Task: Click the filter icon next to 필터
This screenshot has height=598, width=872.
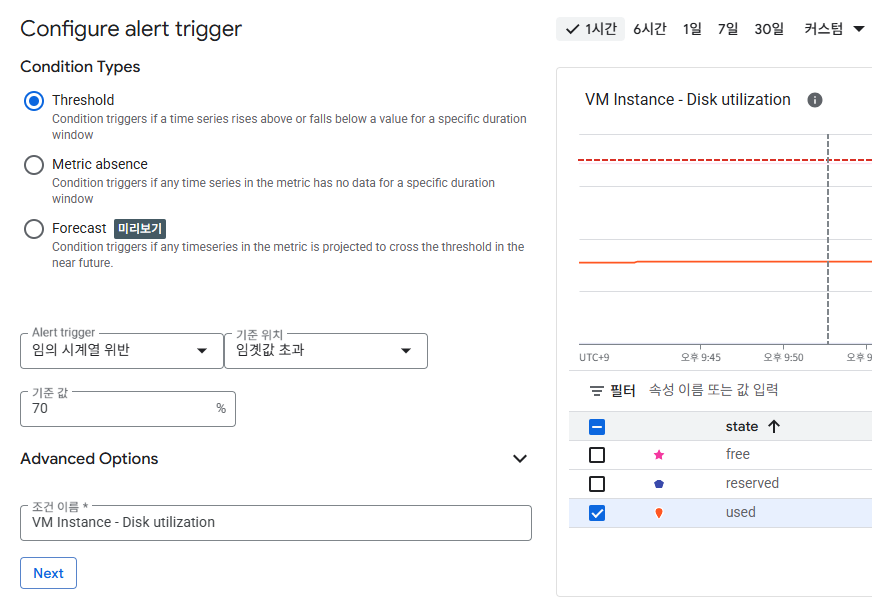Action: click(597, 391)
